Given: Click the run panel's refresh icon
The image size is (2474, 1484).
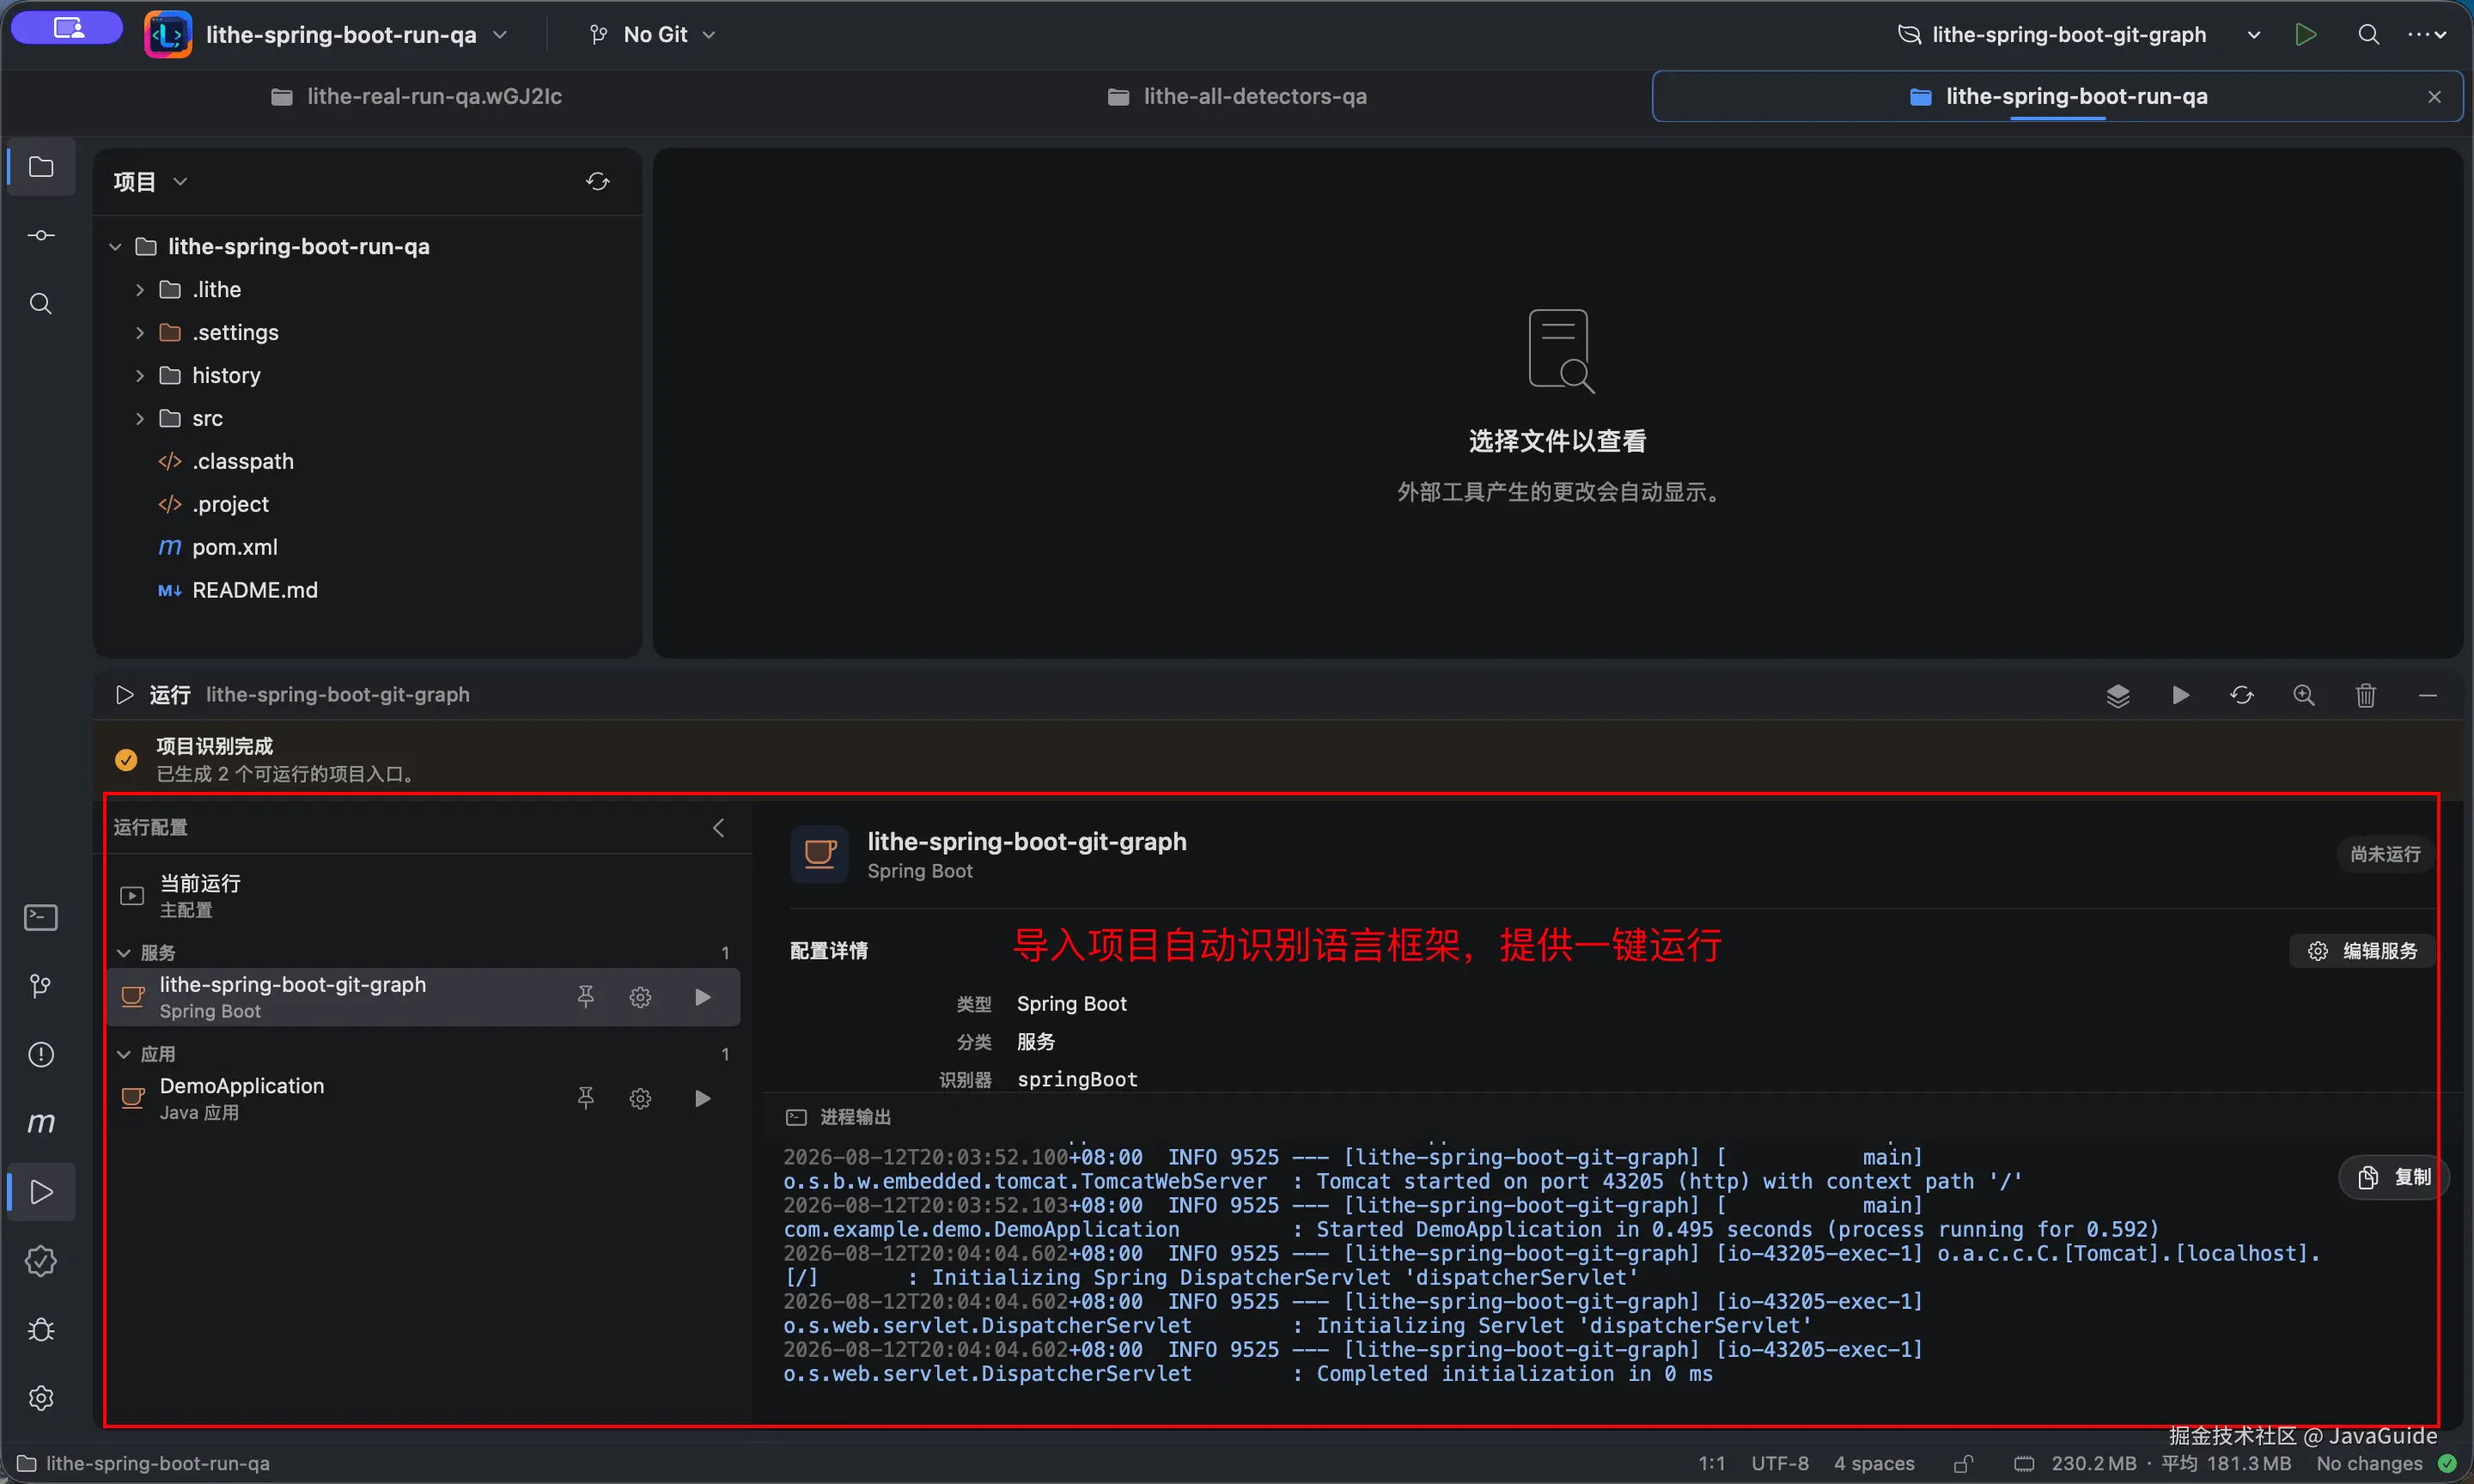Looking at the screenshot, I should click(2242, 695).
